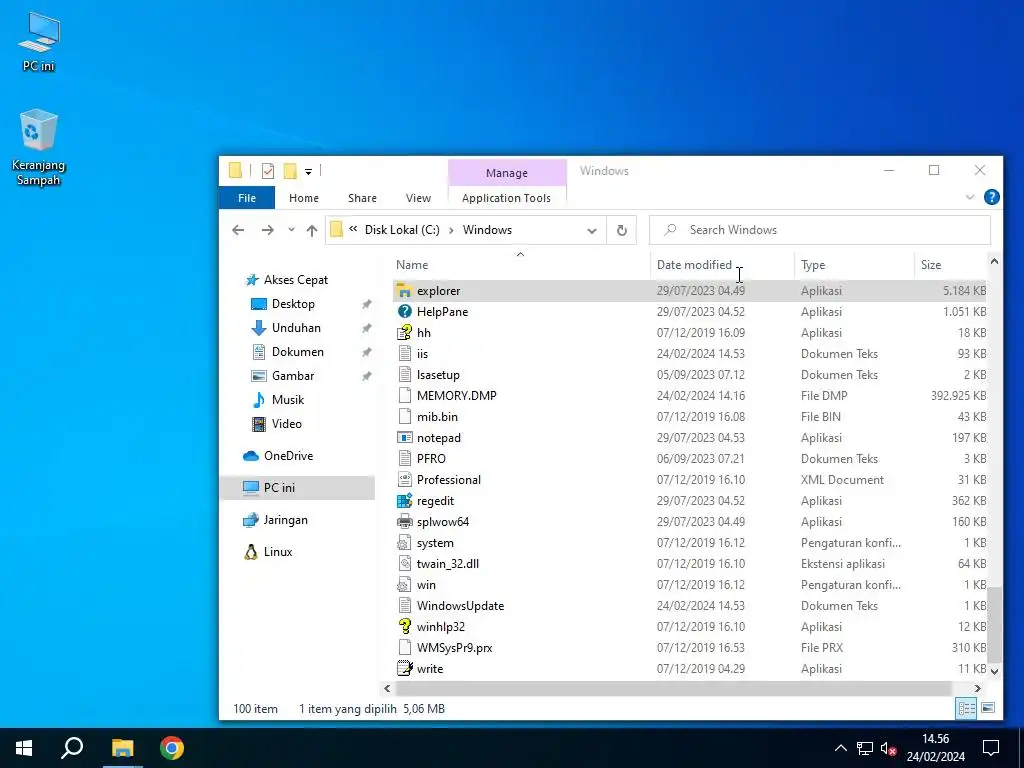Viewport: 1024px width, 768px height.
Task: Go back with the Back arrow
Action: (238, 230)
